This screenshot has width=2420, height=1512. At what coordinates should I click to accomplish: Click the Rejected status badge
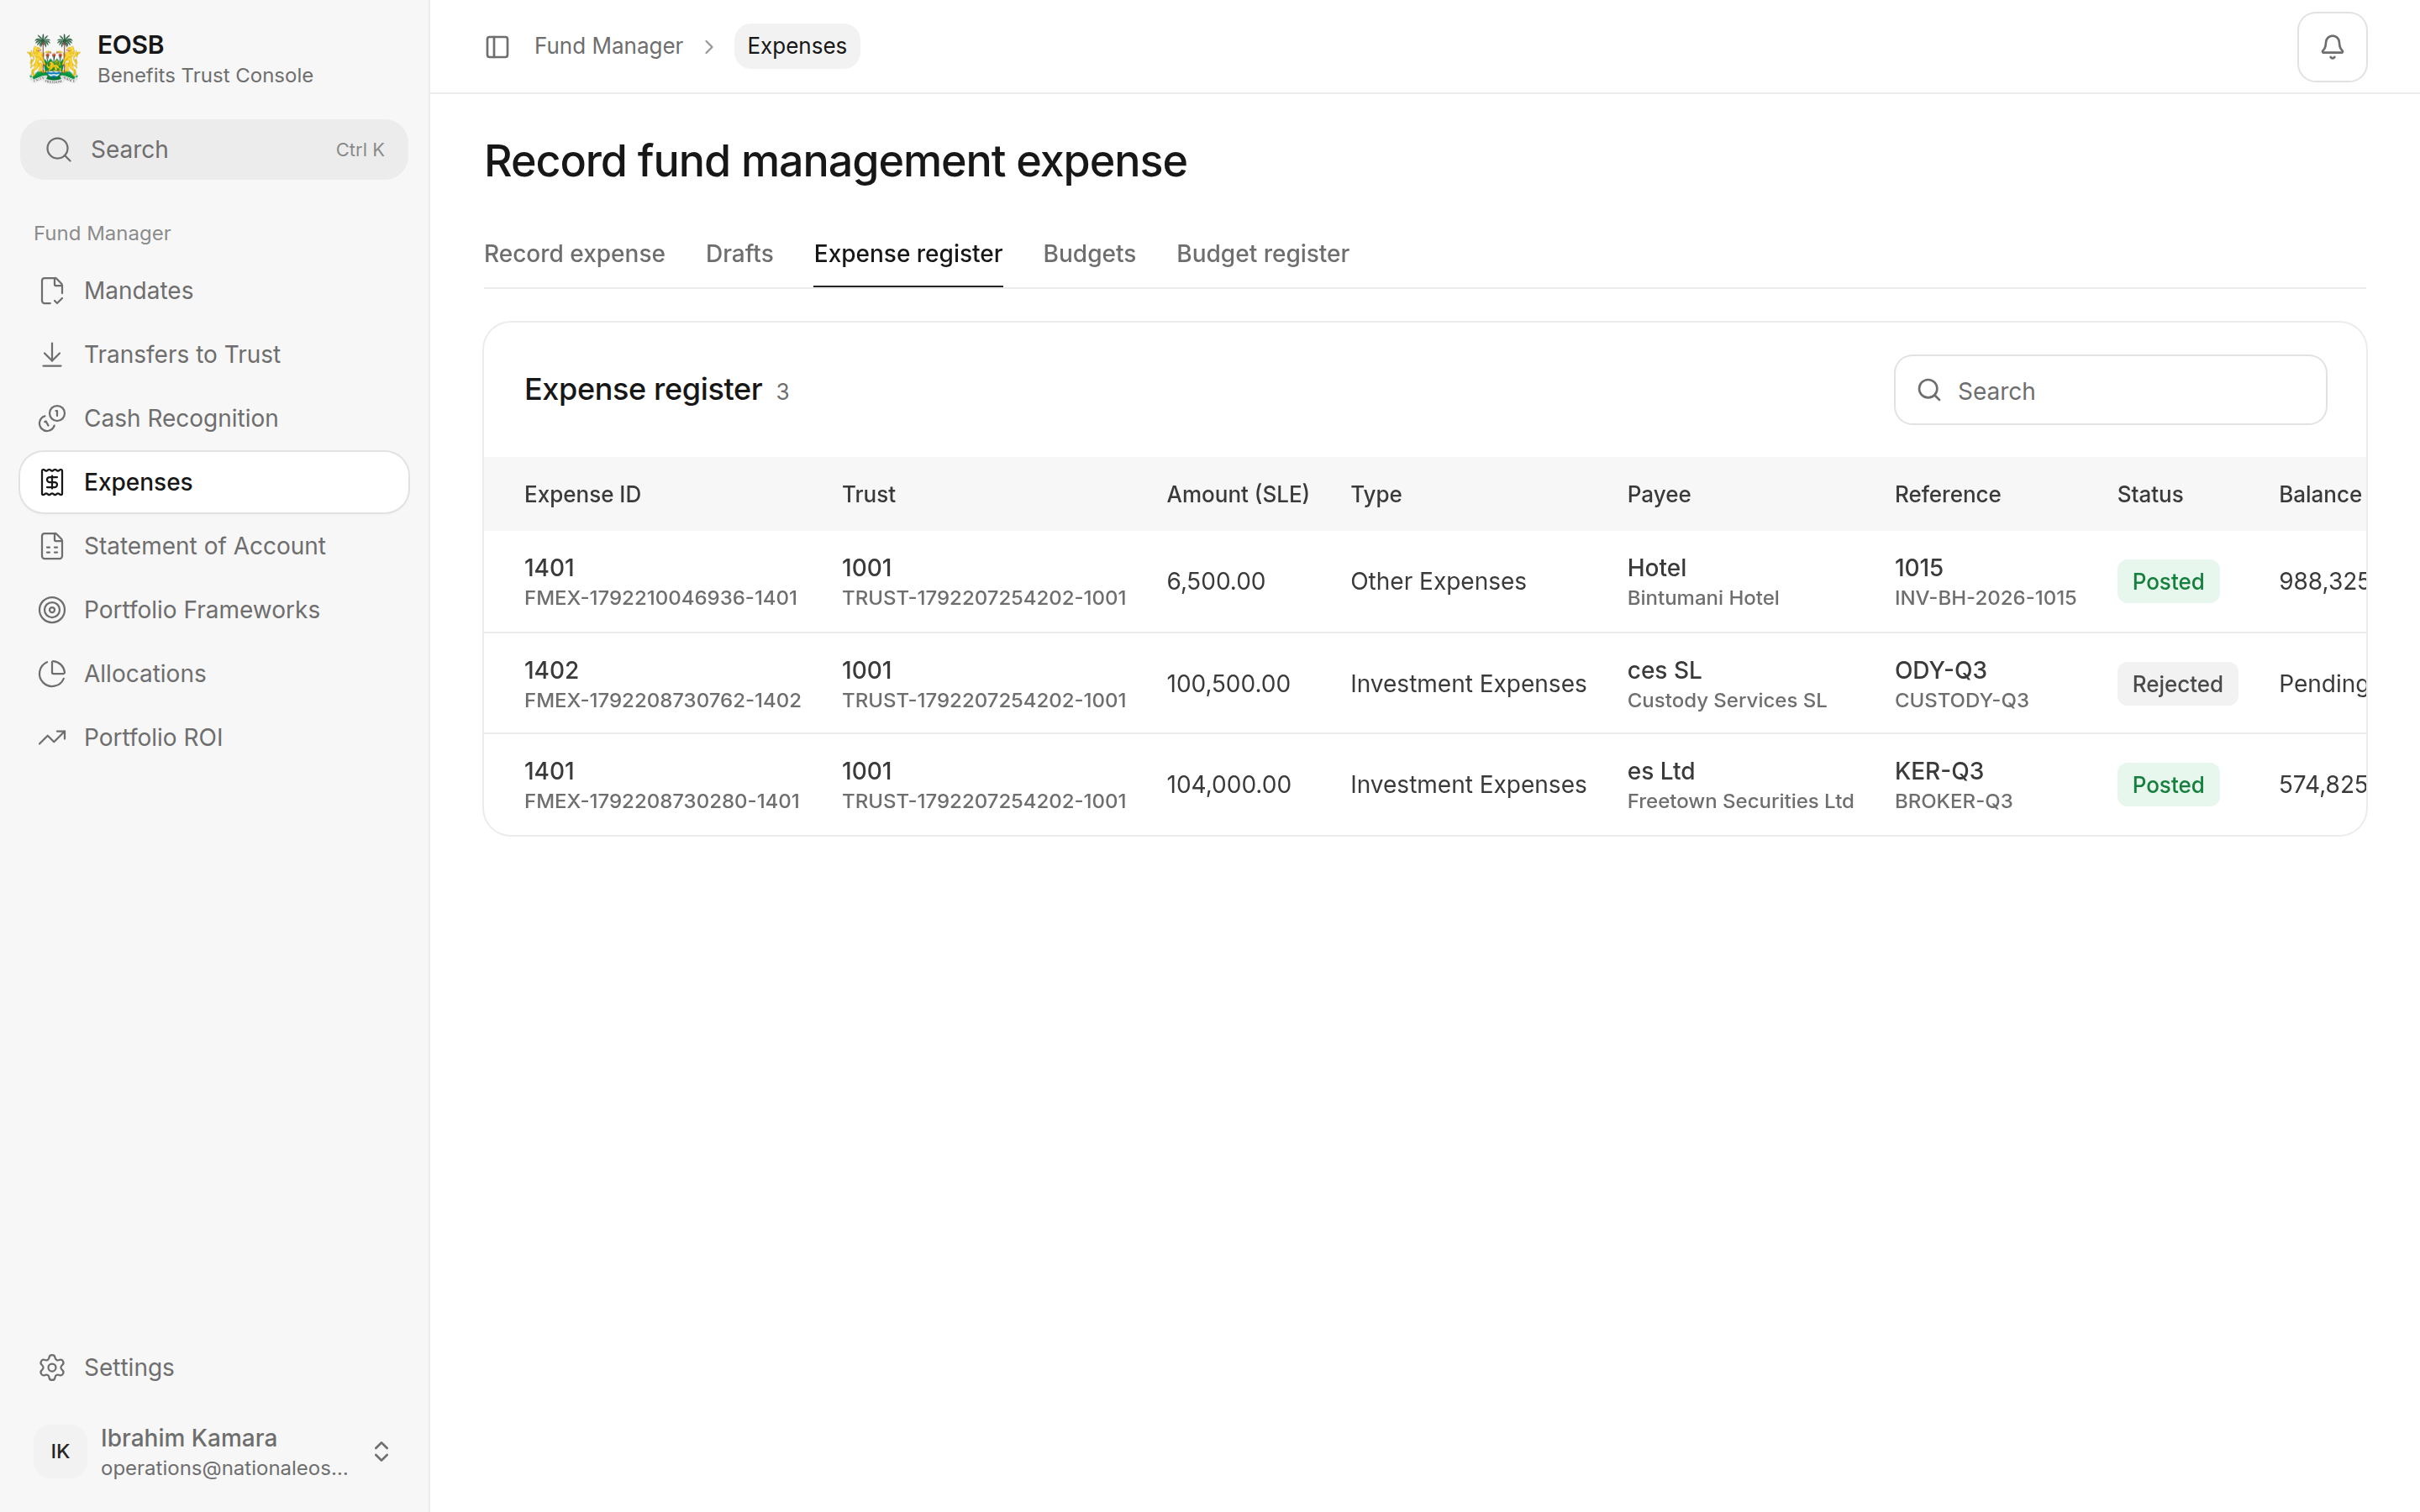(x=2177, y=684)
